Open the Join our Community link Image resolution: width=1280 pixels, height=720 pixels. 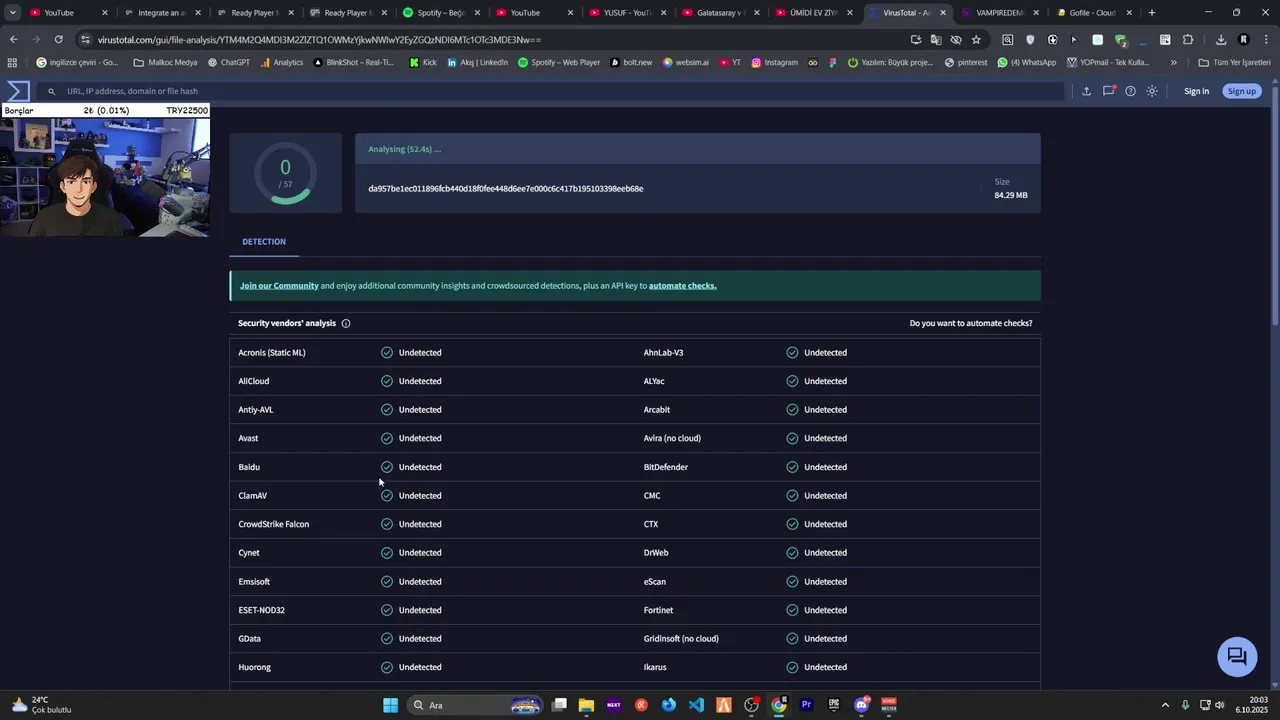[x=279, y=286]
